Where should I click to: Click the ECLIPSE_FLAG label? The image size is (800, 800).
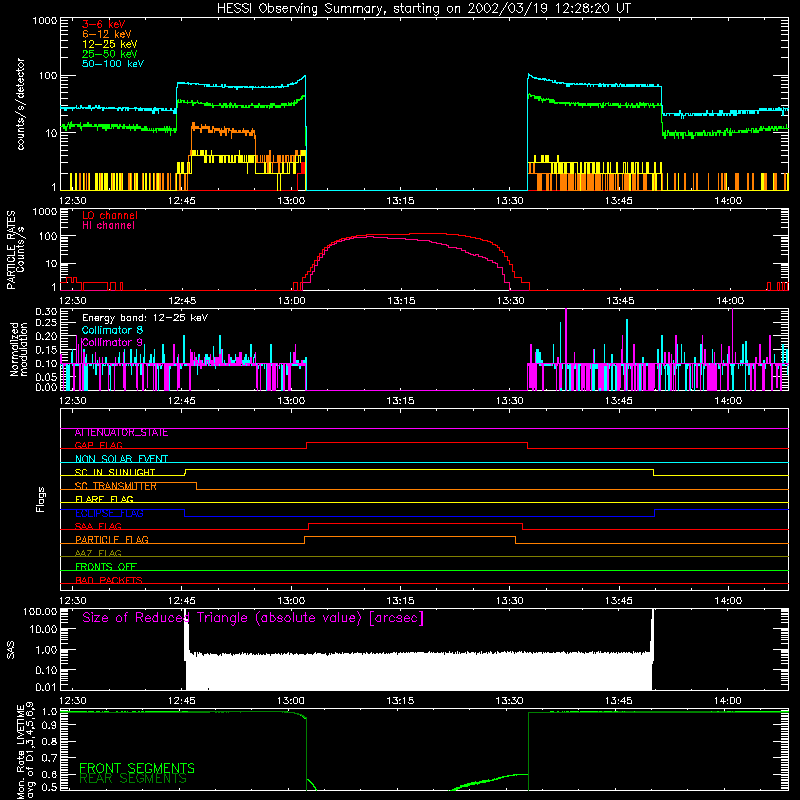(x=109, y=513)
